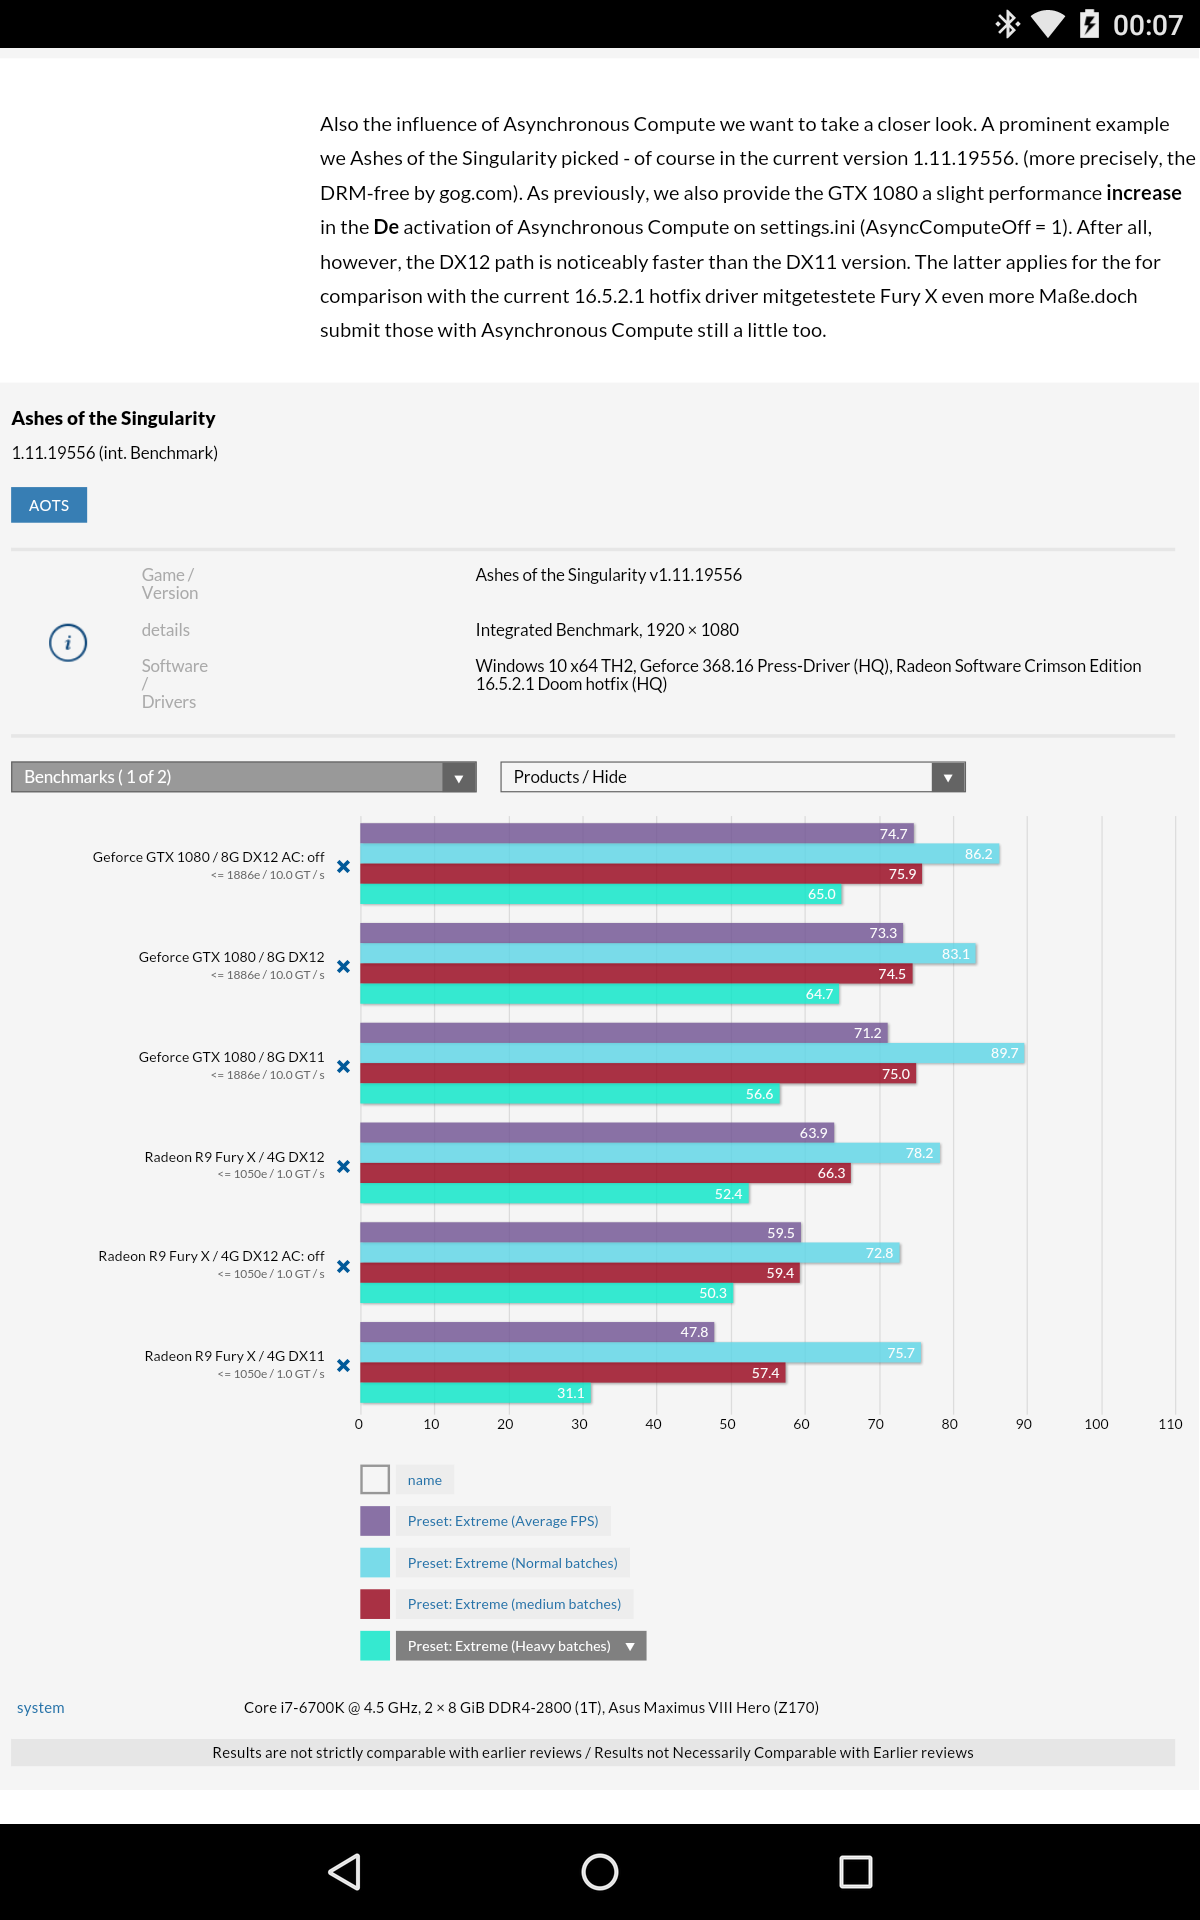Tap the Radeon R9 Fury X / 4G DX12 label
Viewport: 1200px width, 1920px height.
[234, 1157]
